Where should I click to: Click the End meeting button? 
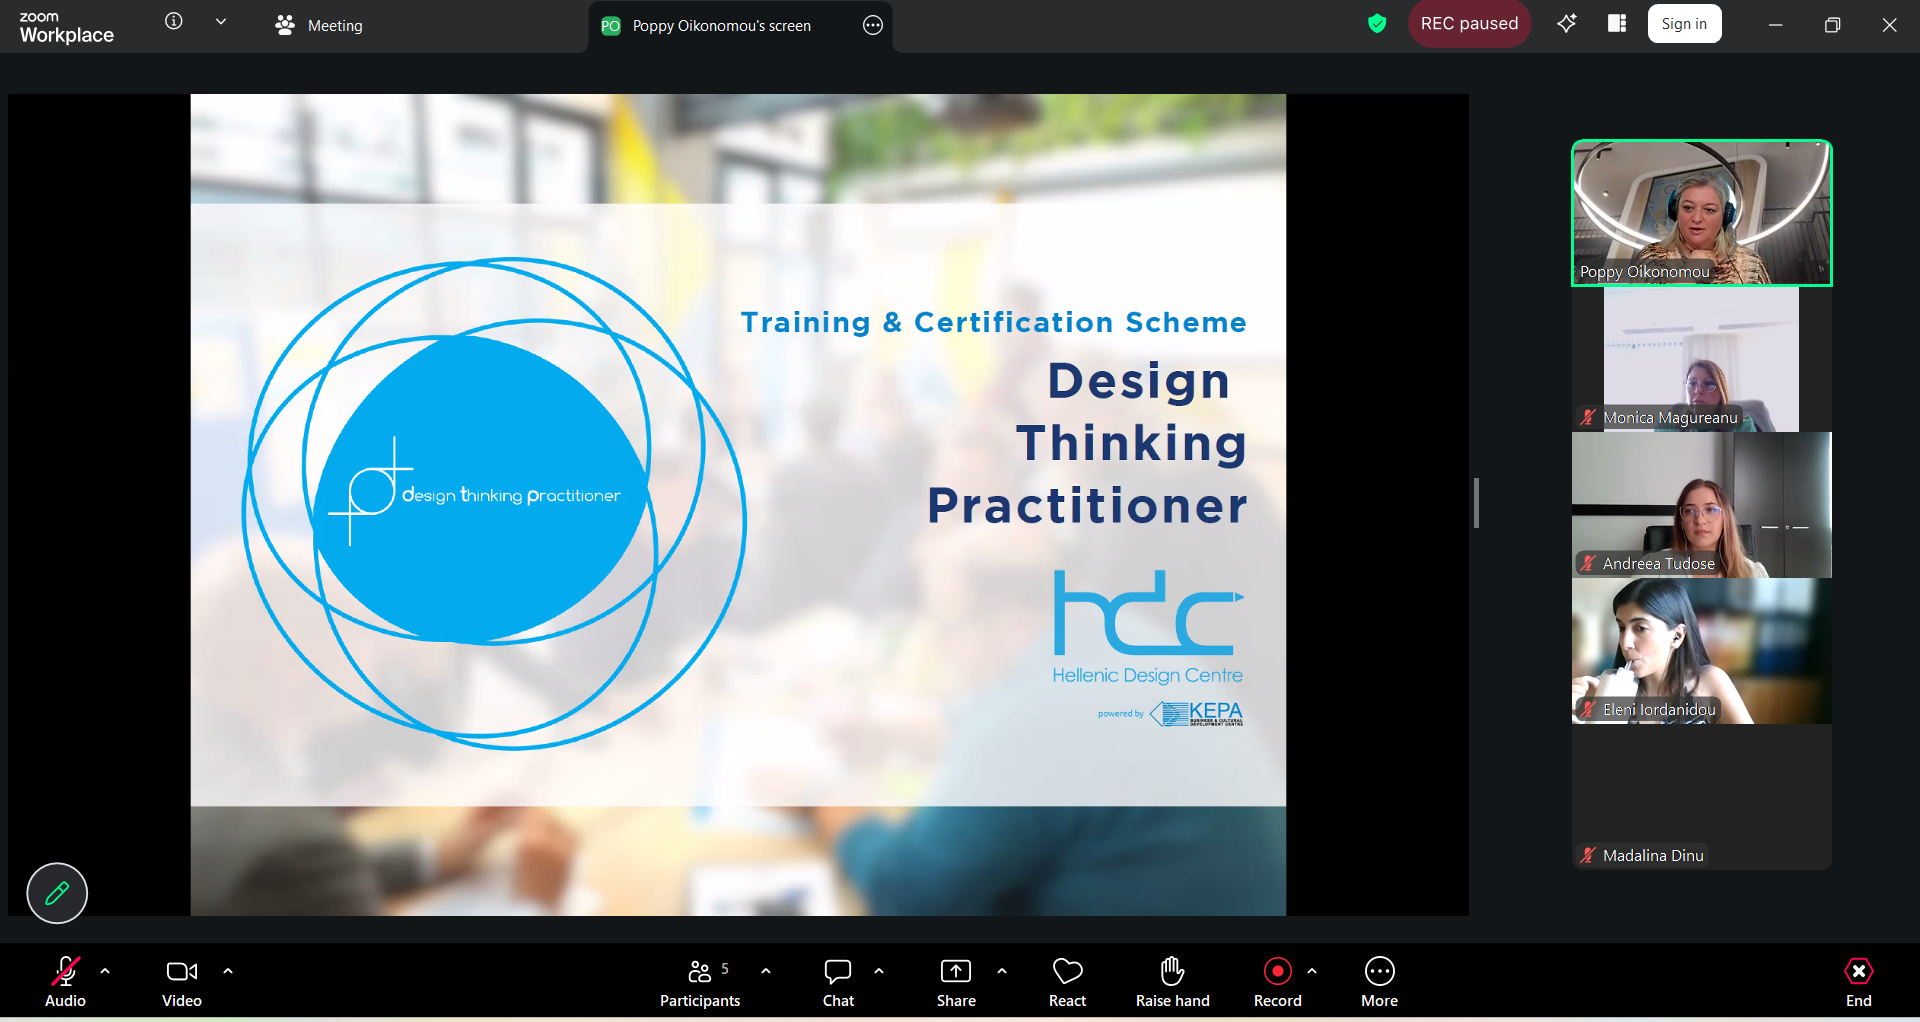pos(1859,982)
